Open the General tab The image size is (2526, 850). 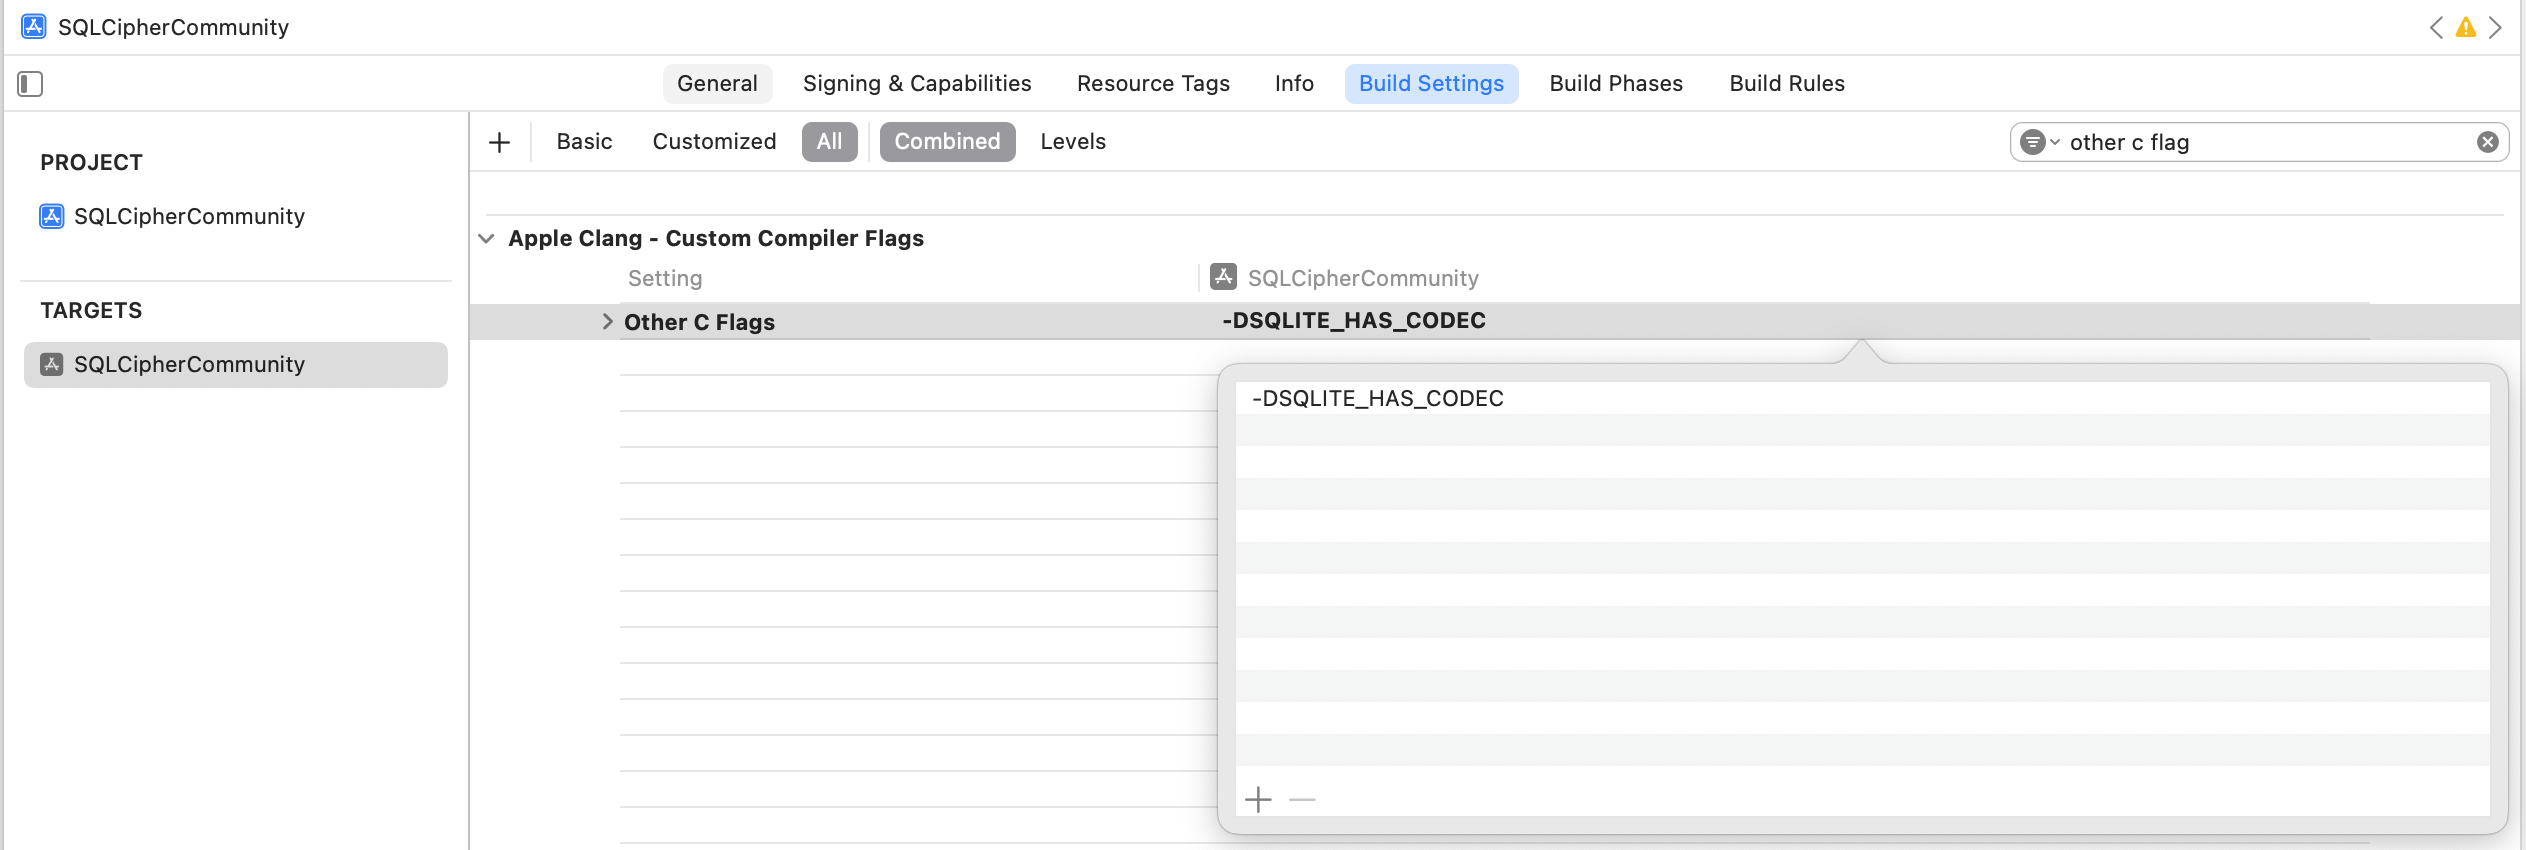coord(717,84)
